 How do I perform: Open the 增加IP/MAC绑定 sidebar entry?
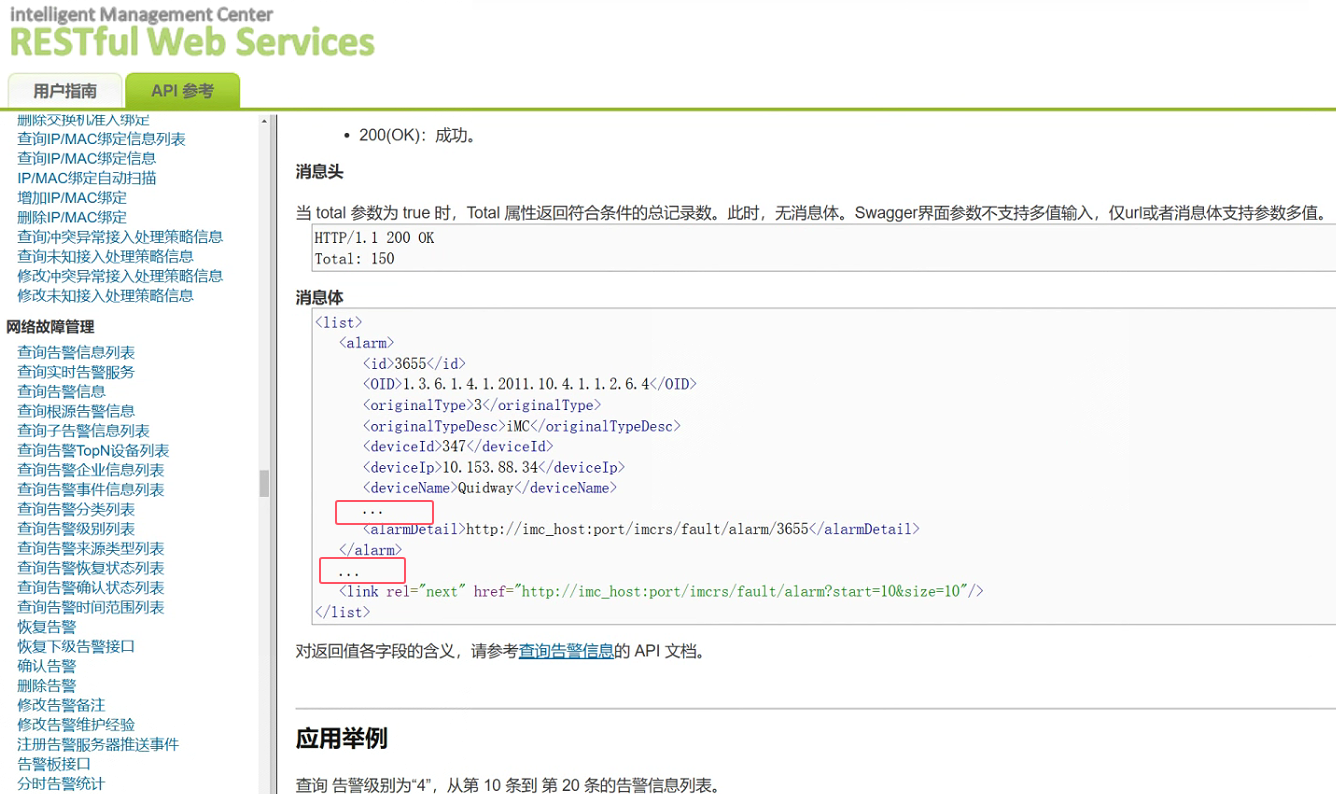(72, 197)
